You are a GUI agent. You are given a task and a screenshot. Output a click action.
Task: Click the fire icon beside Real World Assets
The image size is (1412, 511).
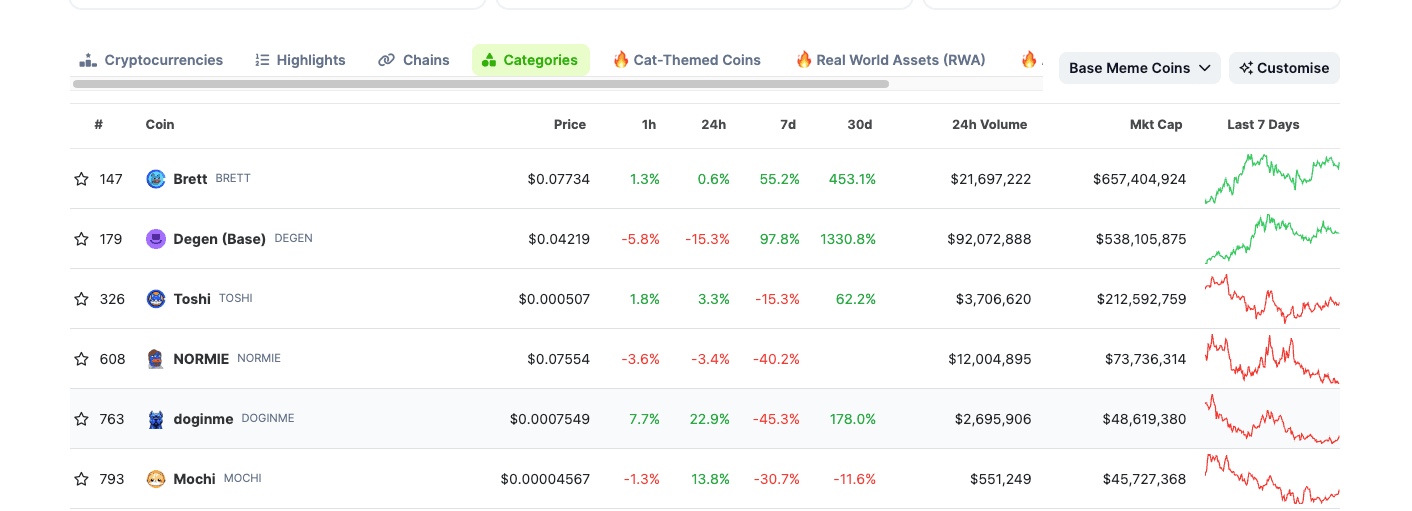804,60
